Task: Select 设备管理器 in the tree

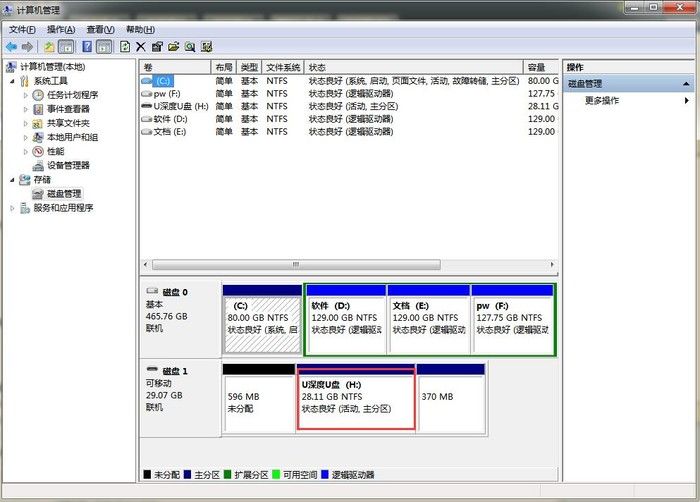Action: pyautogui.click(x=68, y=165)
